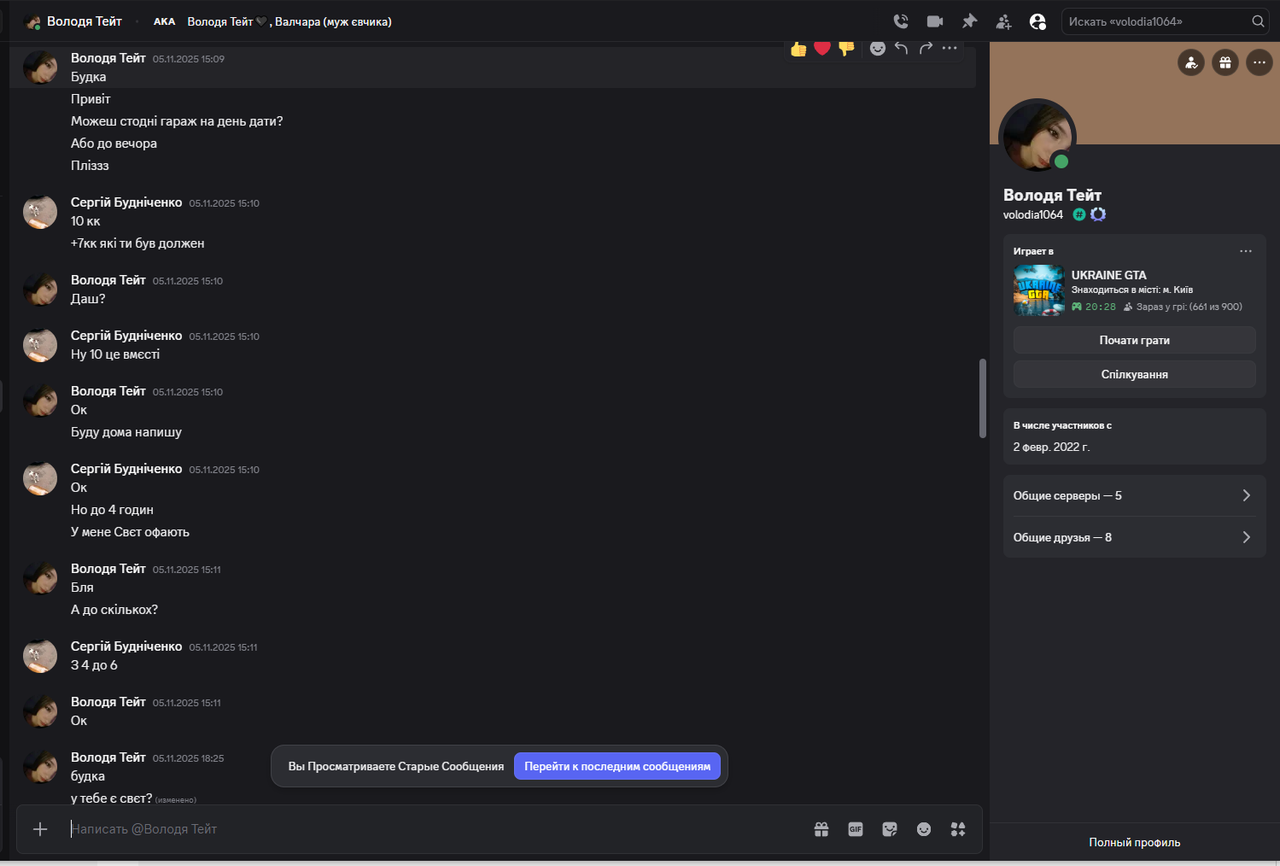Screen dimensions: 1280x866
Task: Click message text '+7кк які ти був должен'
Action: (137, 243)
